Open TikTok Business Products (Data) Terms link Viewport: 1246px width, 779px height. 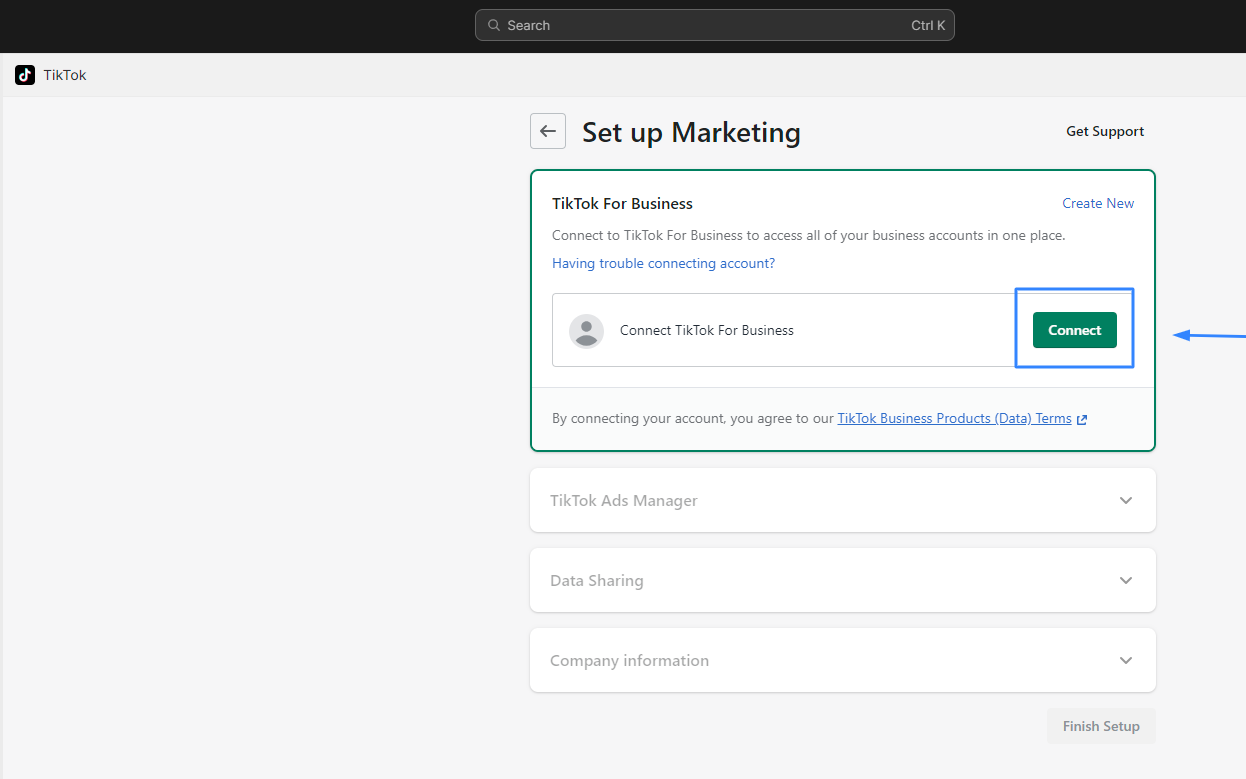[954, 418]
